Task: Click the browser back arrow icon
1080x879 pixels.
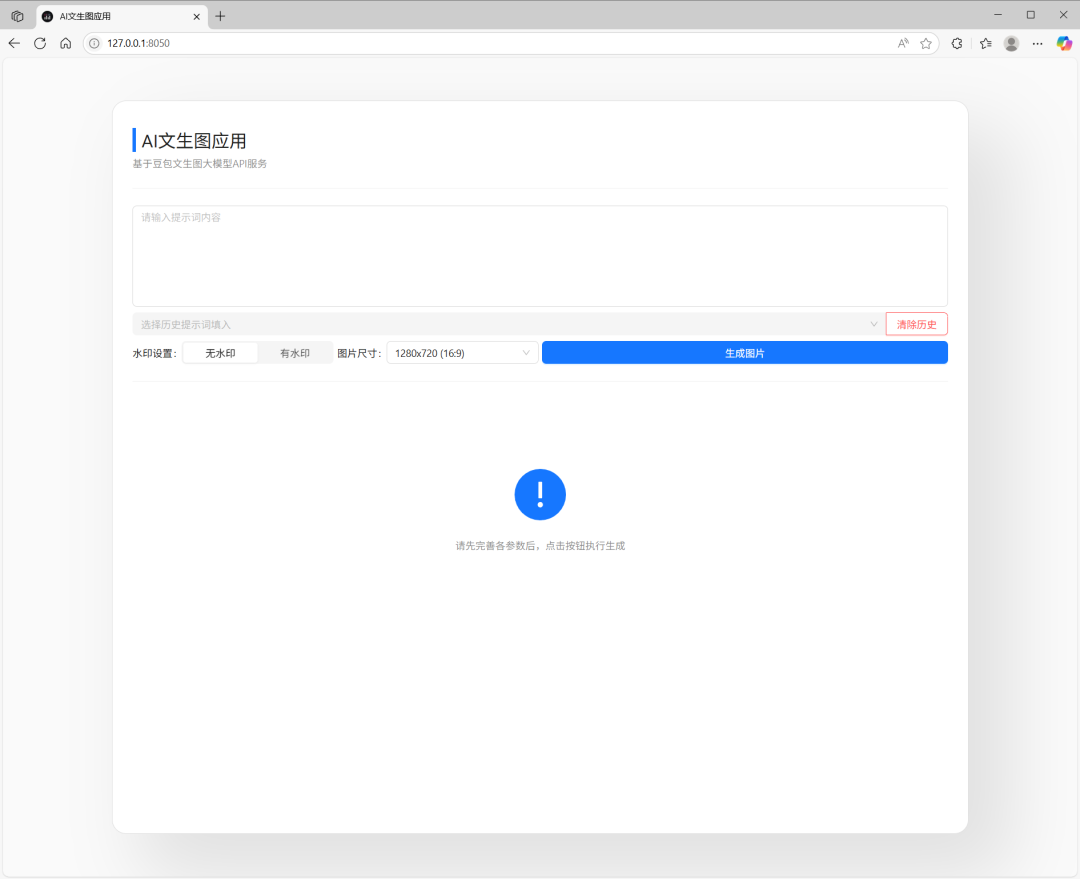Action: [13, 43]
